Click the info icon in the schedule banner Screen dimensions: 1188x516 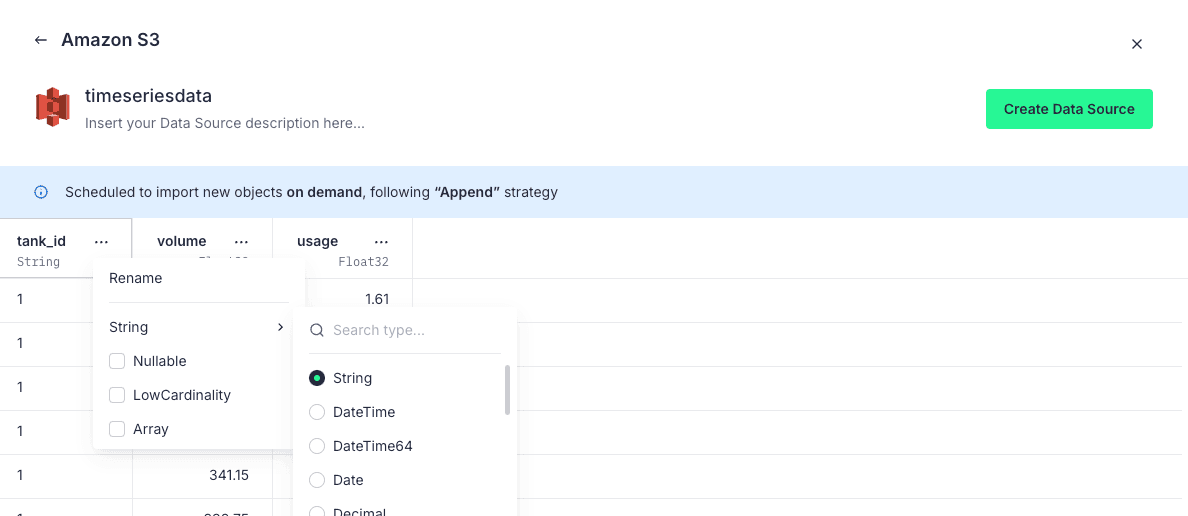tap(41, 192)
